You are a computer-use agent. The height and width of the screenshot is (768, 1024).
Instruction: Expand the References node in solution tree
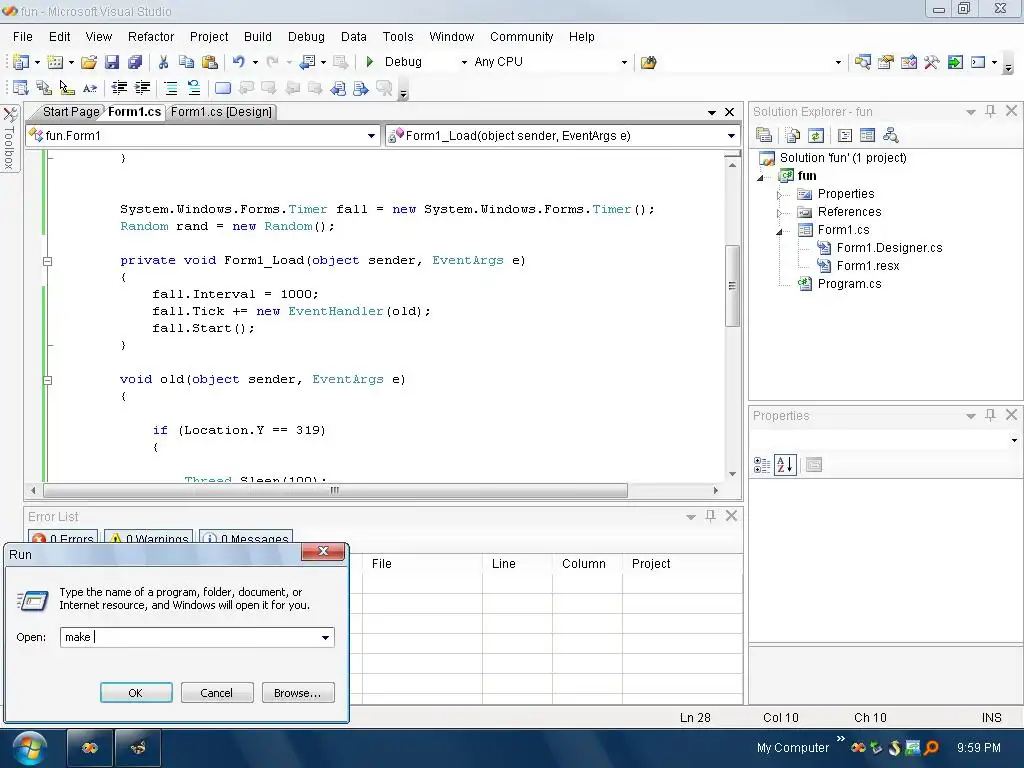pyautogui.click(x=779, y=213)
